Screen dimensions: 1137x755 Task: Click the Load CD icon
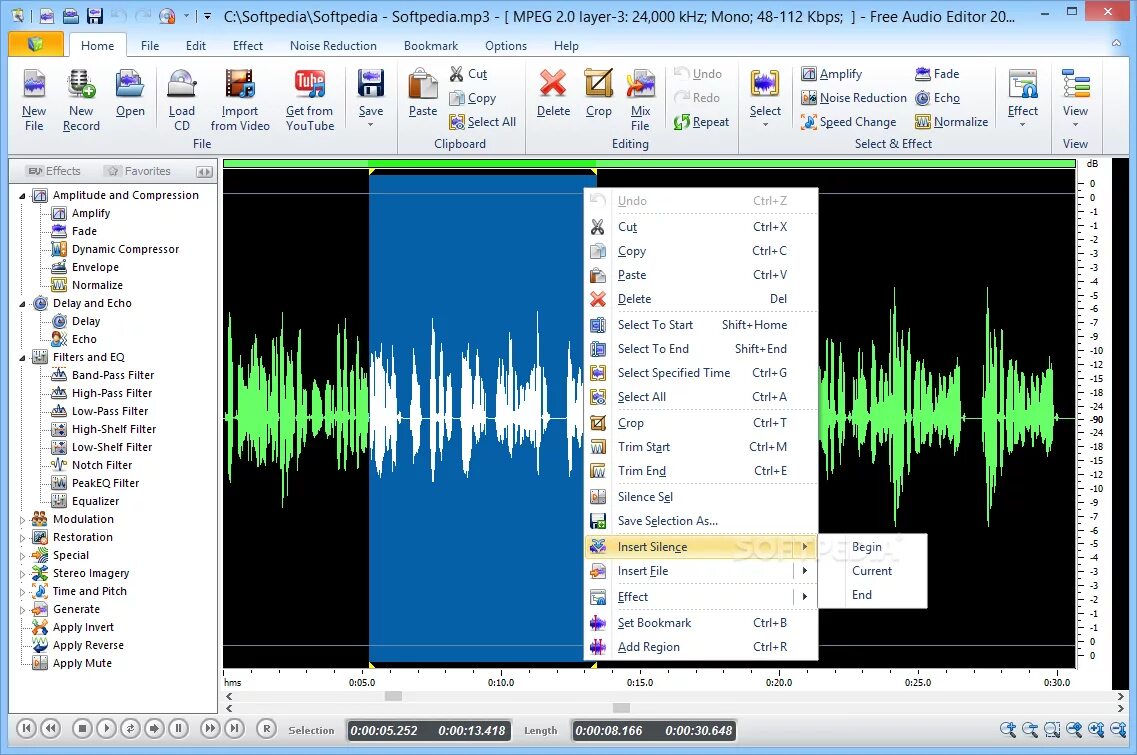click(181, 100)
